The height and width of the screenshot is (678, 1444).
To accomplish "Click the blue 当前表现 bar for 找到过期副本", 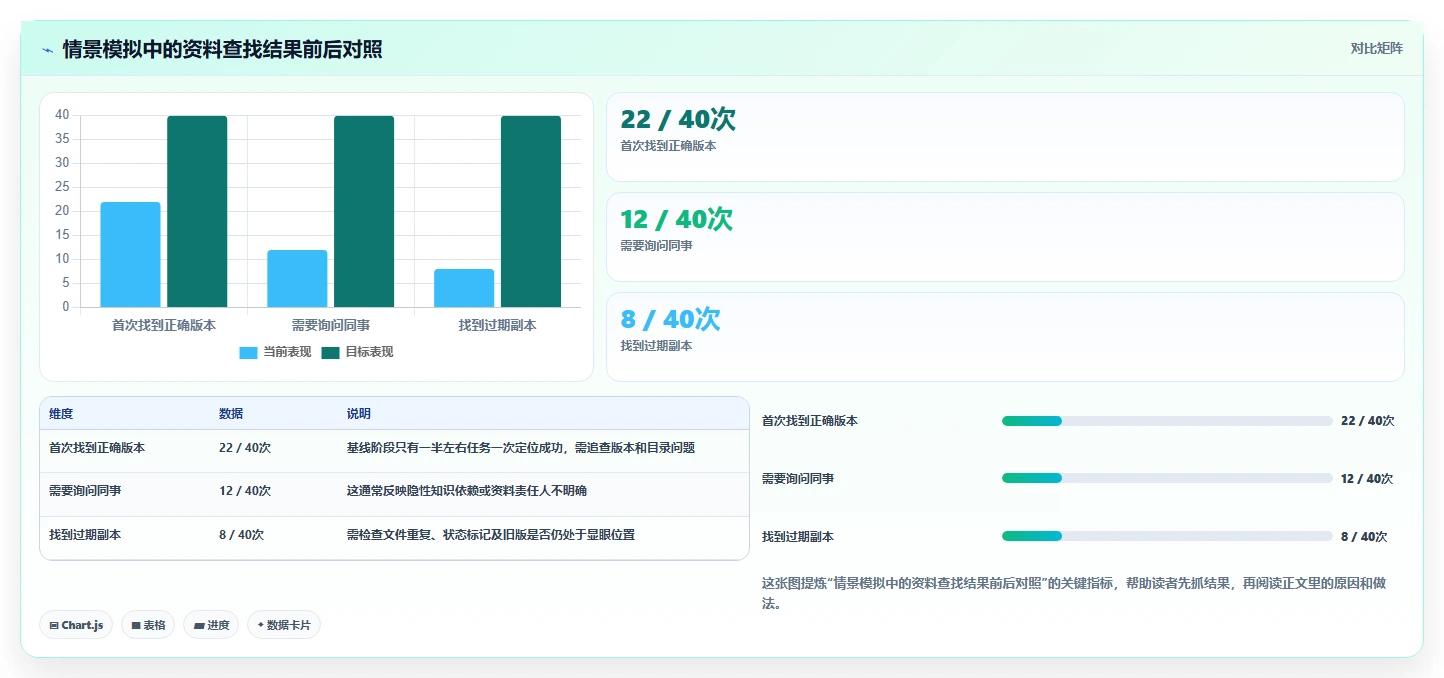I will (464, 288).
